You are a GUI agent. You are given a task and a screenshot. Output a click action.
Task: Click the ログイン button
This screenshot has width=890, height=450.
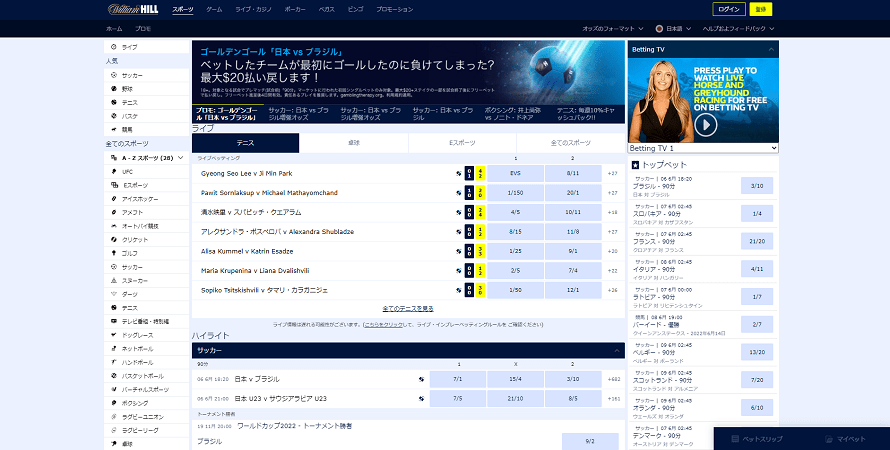729,9
